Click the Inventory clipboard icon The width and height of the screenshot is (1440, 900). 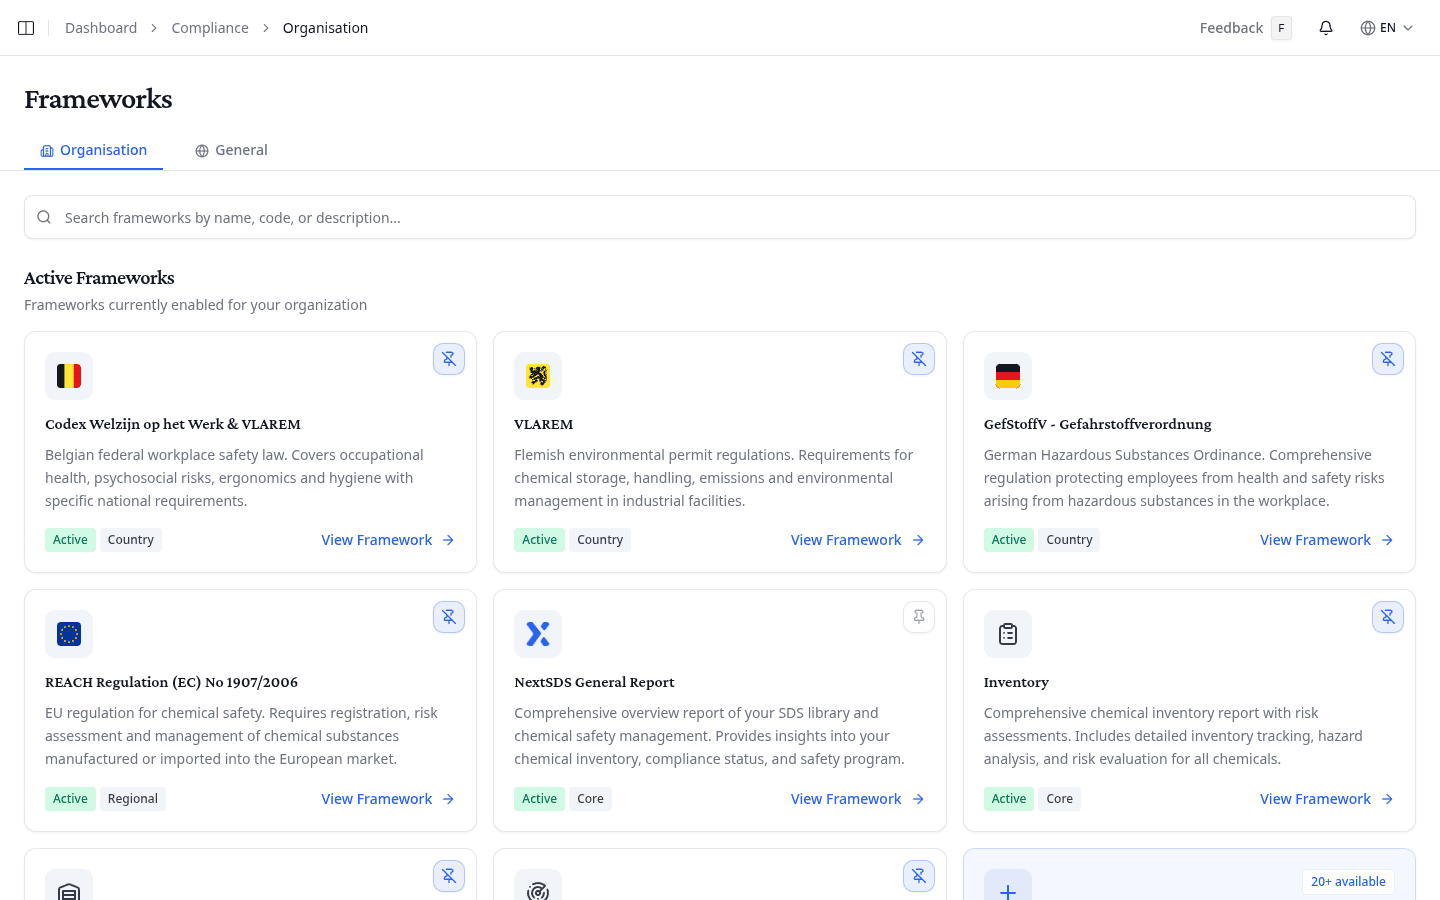tap(1008, 634)
